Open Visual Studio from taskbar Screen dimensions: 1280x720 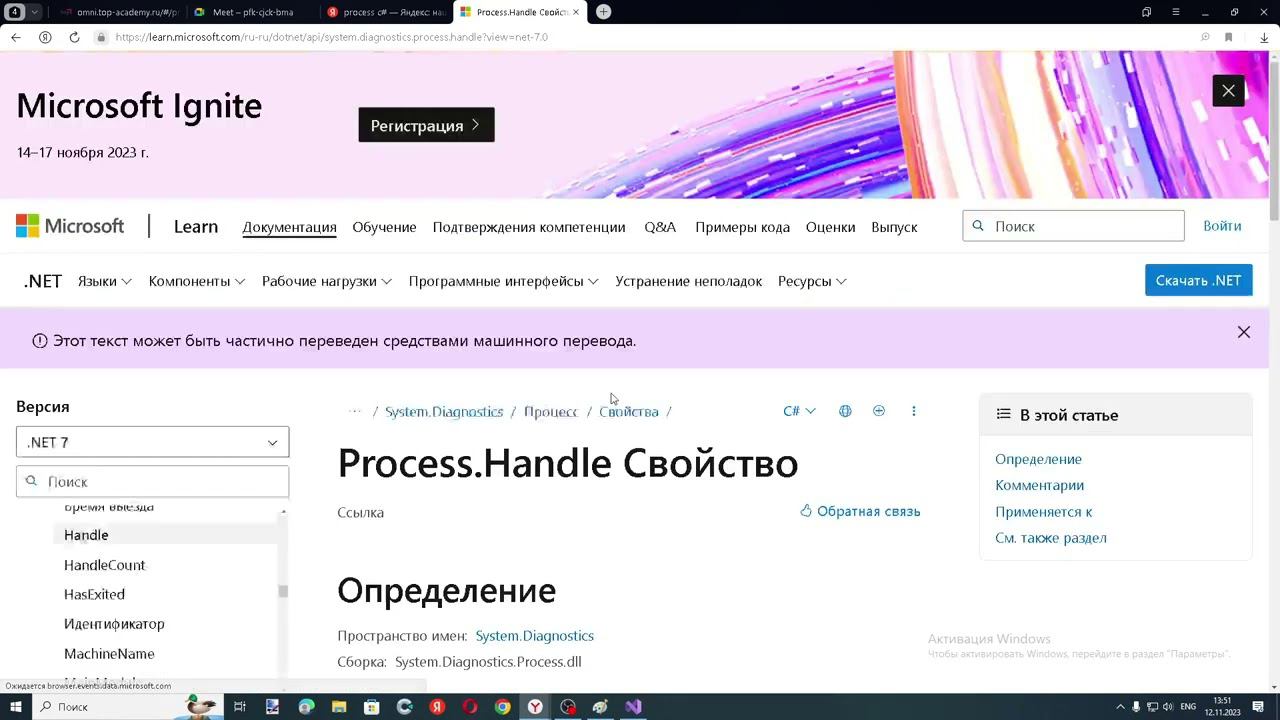[x=633, y=707]
